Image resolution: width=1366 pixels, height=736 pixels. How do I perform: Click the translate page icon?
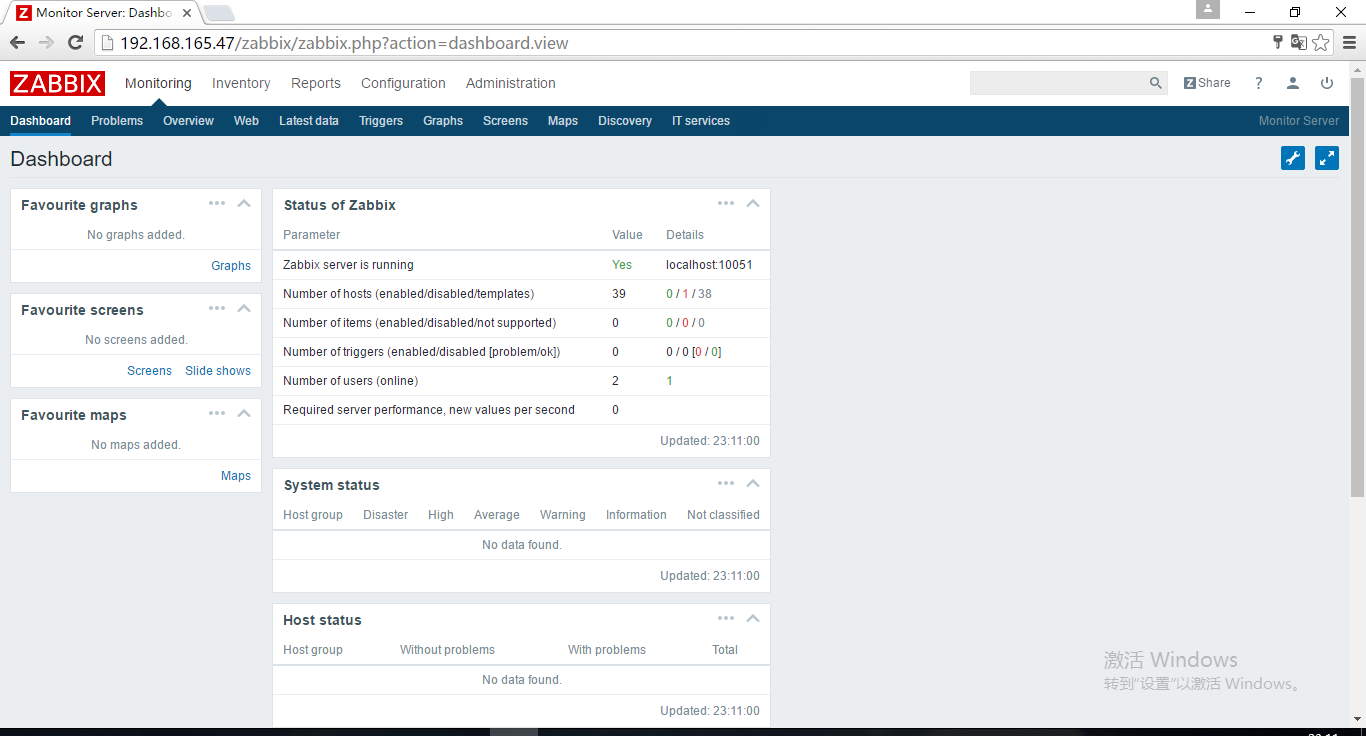1299,43
